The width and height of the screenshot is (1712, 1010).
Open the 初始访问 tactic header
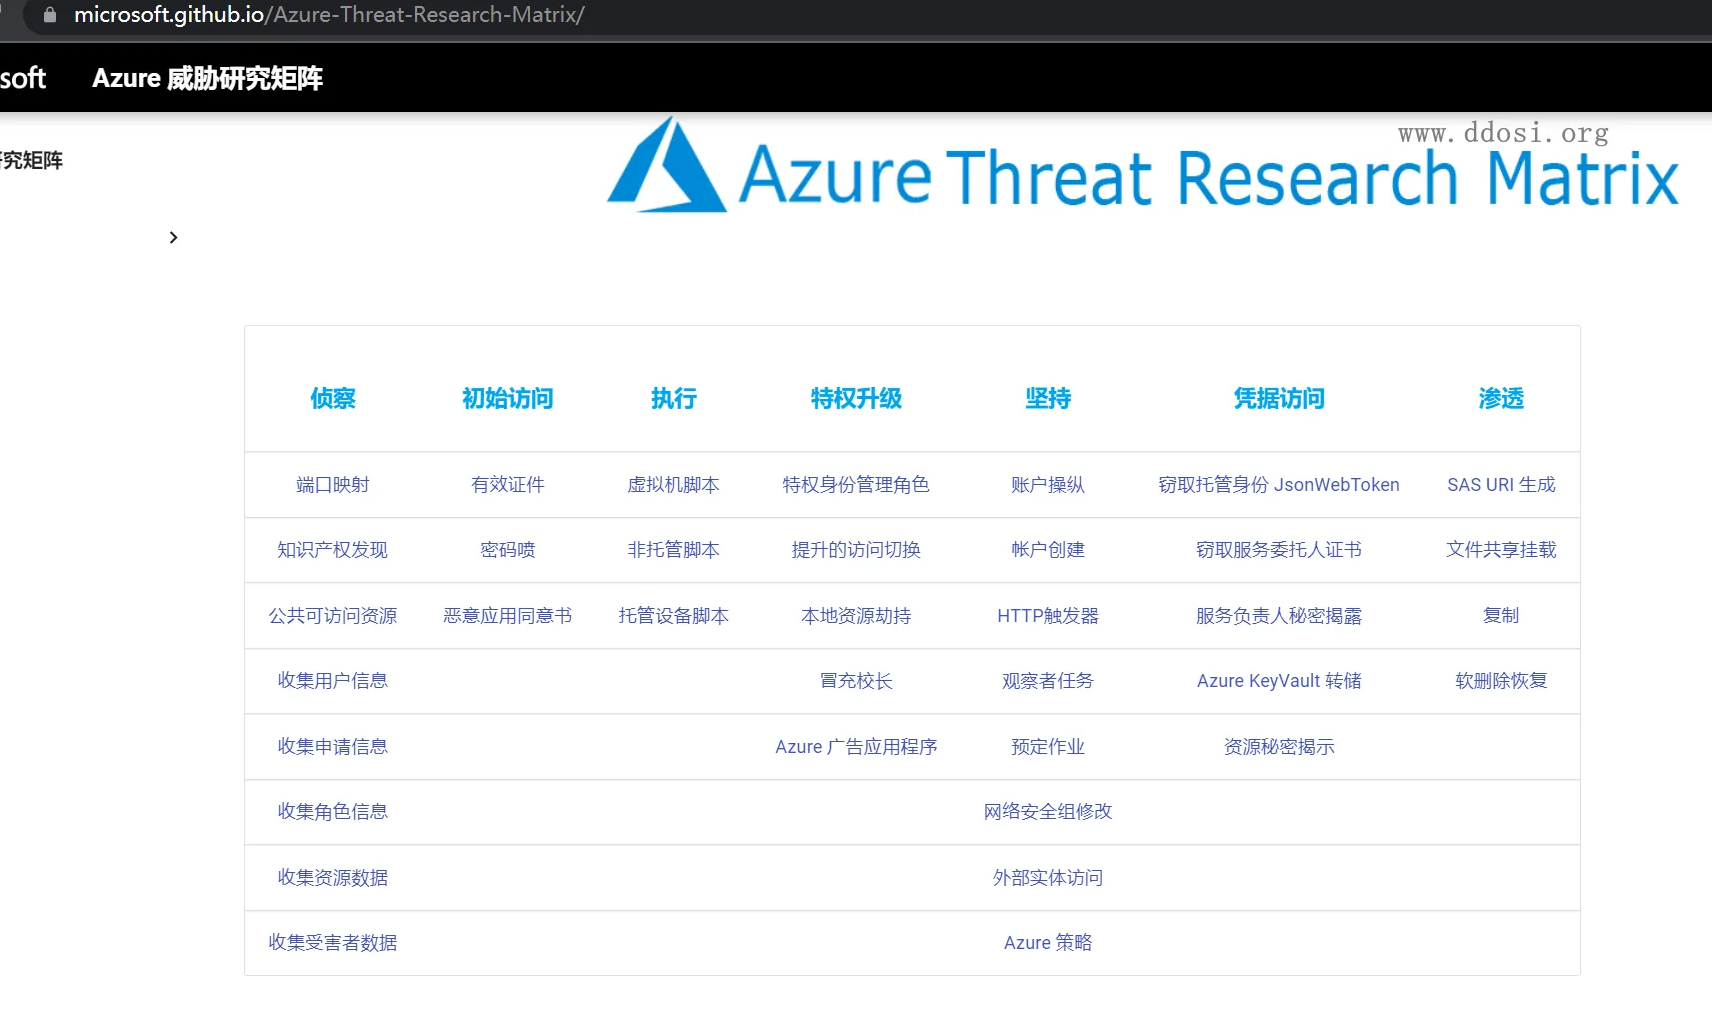508,398
